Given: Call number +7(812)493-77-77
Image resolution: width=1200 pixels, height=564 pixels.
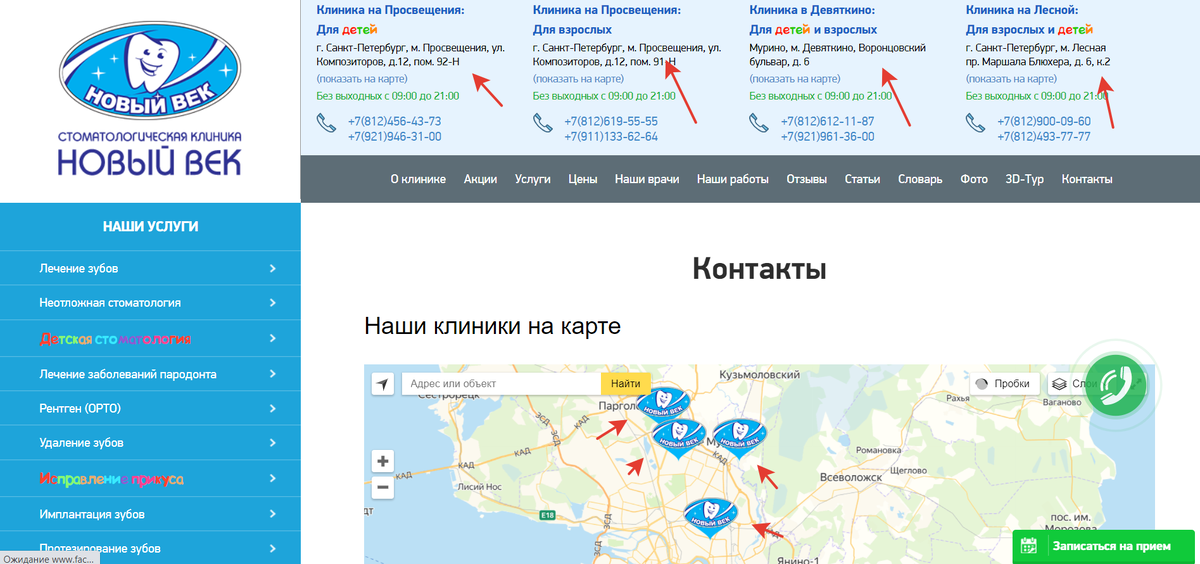Looking at the screenshot, I should [x=1044, y=137].
